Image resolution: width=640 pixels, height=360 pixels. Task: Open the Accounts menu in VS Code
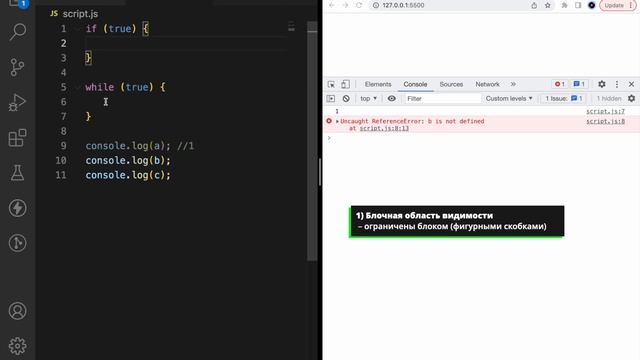click(x=18, y=311)
